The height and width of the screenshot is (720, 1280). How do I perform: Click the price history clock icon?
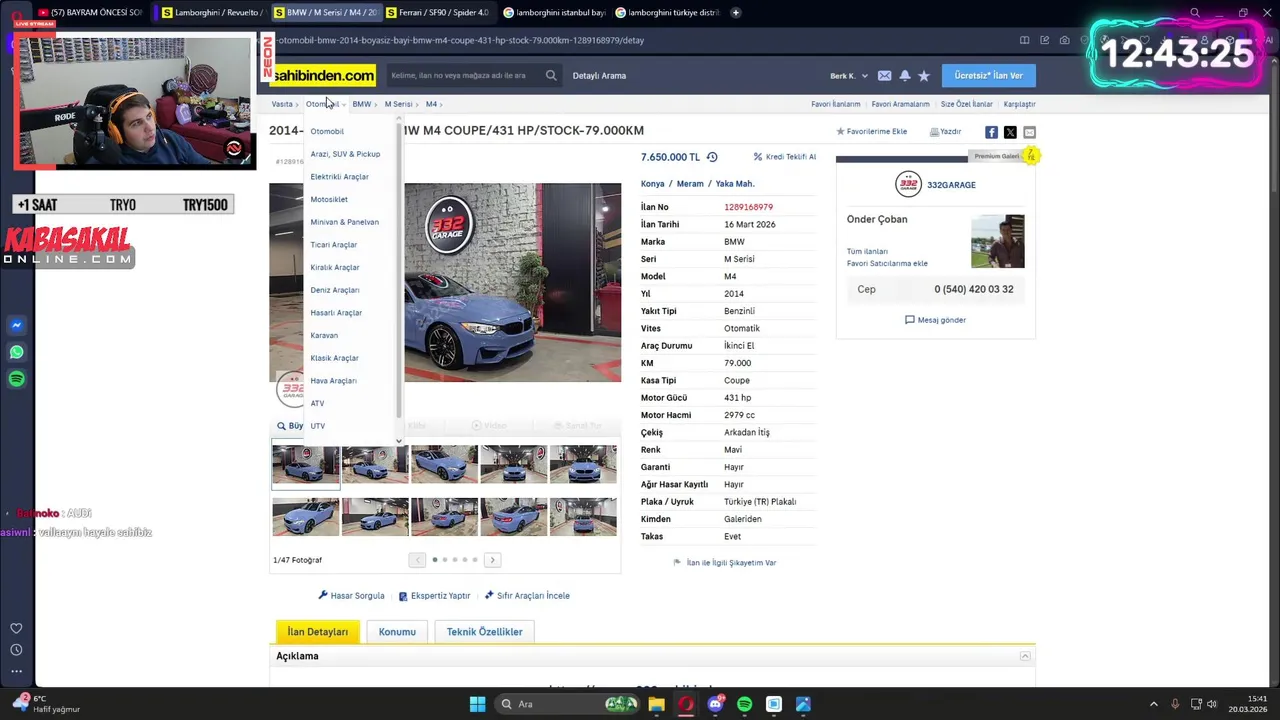[712, 157]
